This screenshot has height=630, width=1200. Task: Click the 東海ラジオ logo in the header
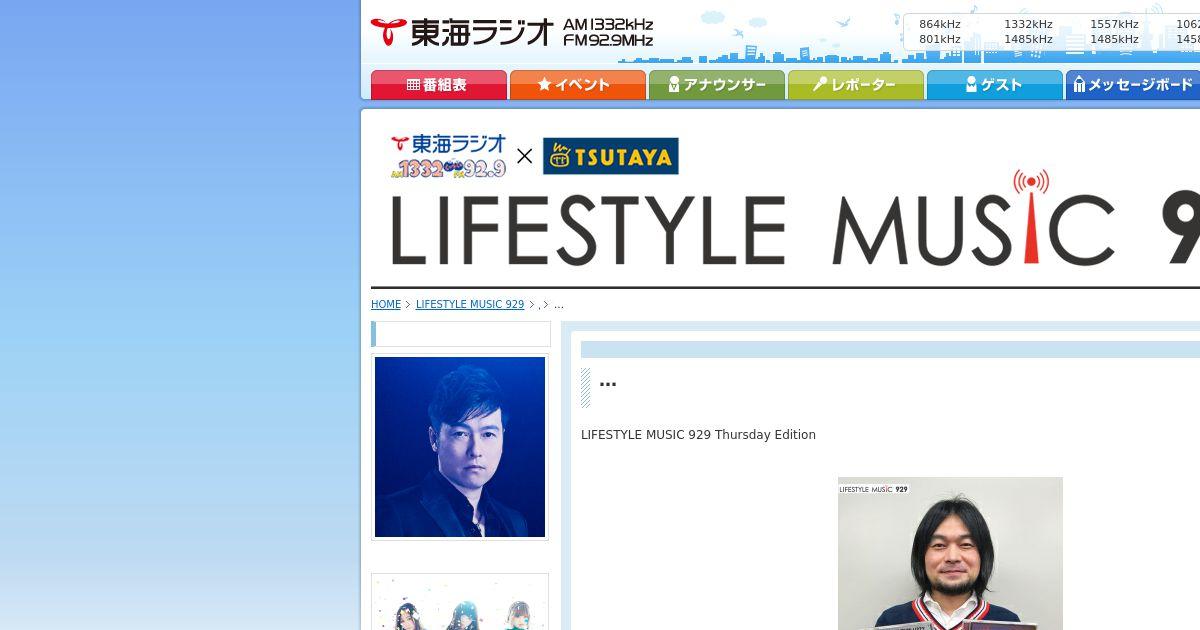click(461, 32)
